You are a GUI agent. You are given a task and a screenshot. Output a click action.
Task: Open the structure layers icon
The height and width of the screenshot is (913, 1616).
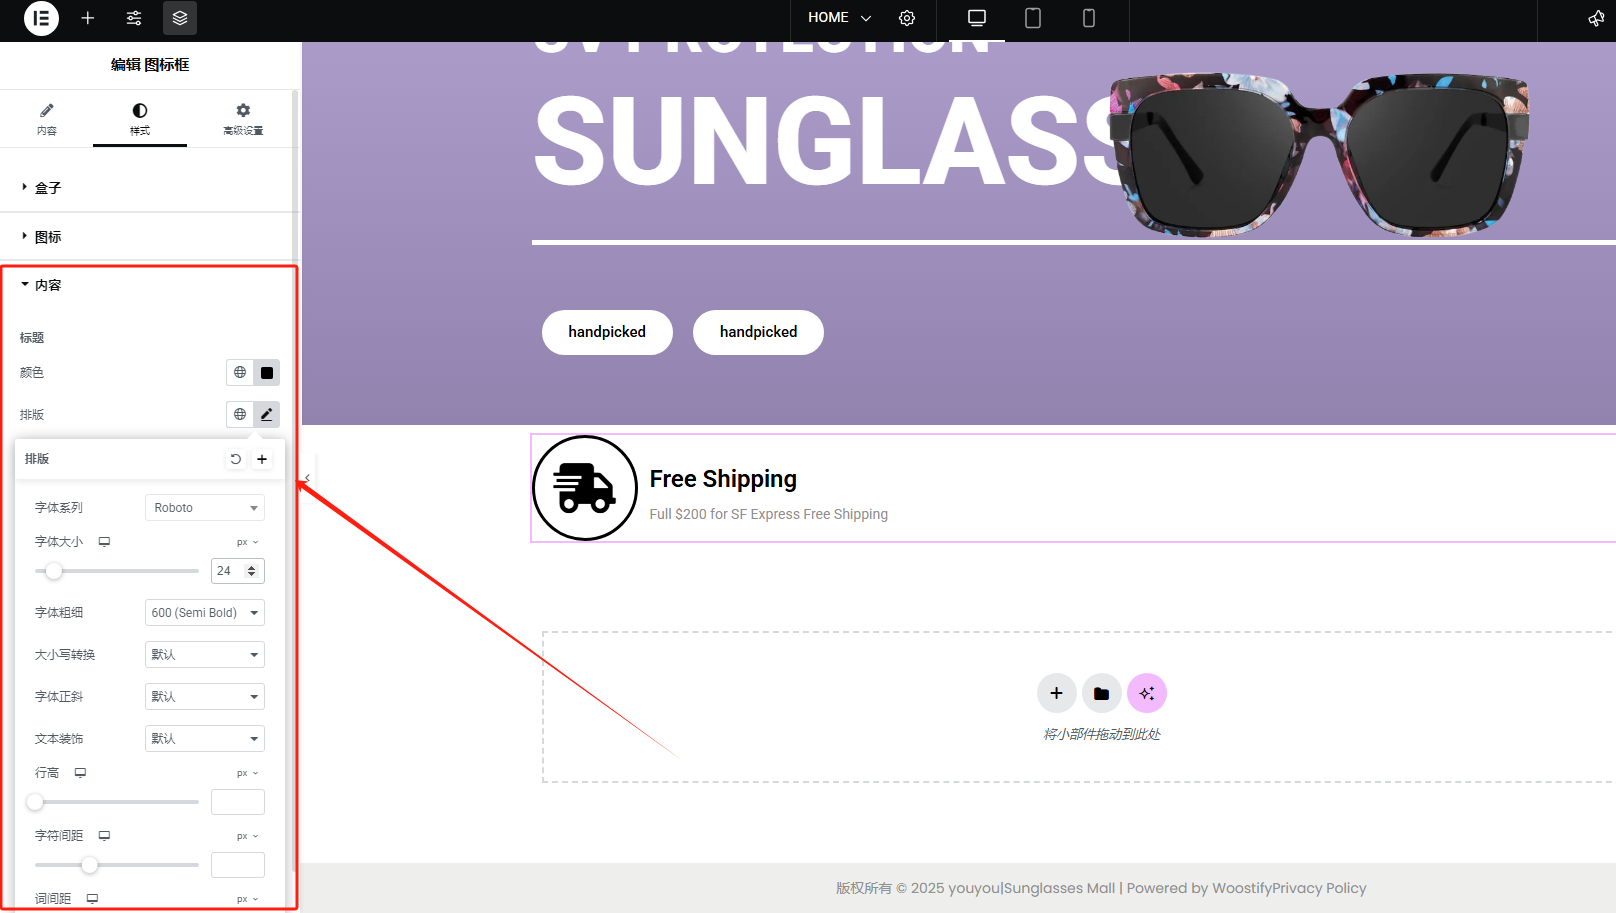[x=180, y=18]
